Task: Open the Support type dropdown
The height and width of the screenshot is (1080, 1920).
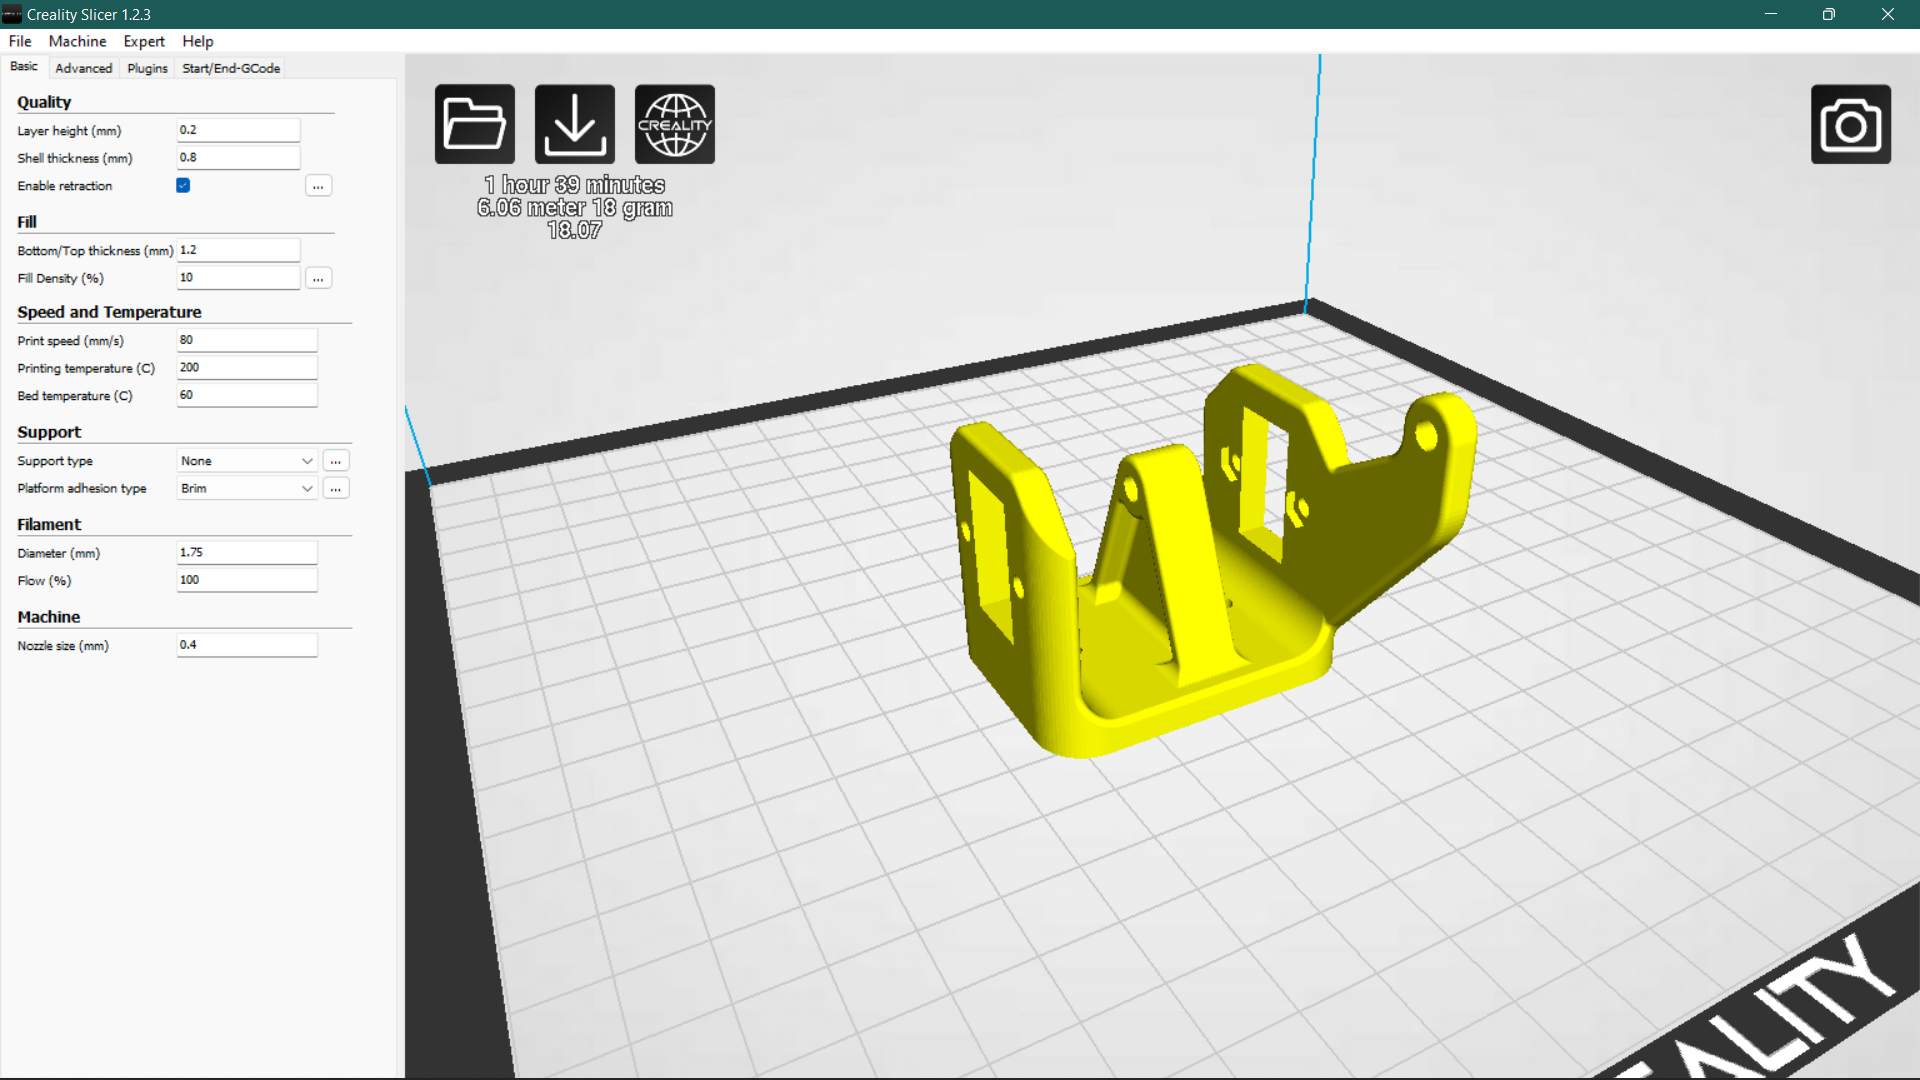Action: [246, 460]
